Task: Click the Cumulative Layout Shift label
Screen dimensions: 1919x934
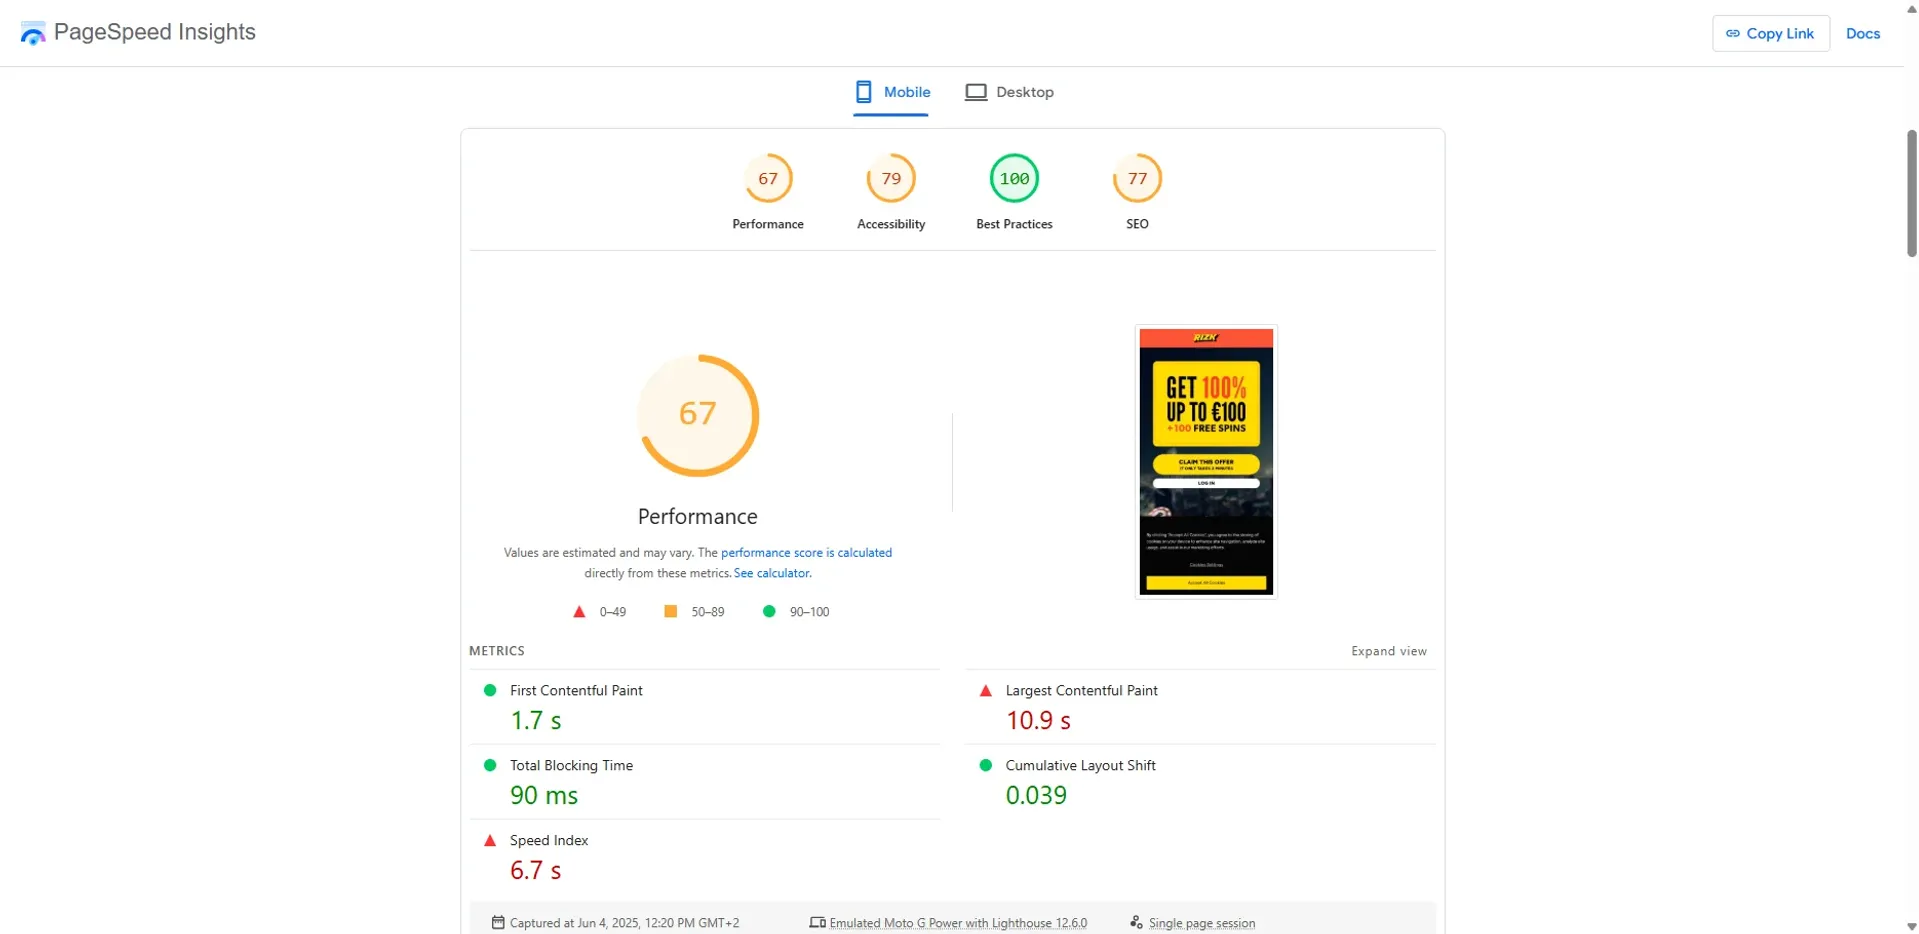Action: tap(1080, 765)
